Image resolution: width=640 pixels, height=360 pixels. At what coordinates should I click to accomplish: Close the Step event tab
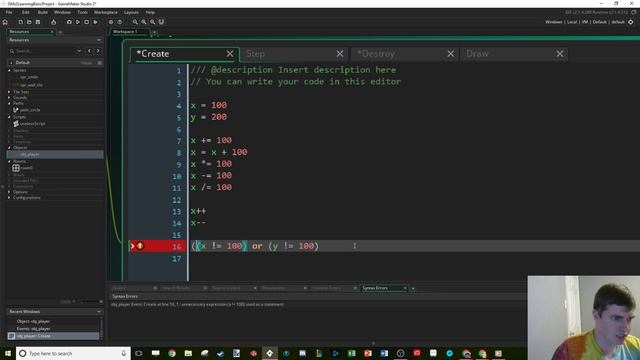click(340, 54)
